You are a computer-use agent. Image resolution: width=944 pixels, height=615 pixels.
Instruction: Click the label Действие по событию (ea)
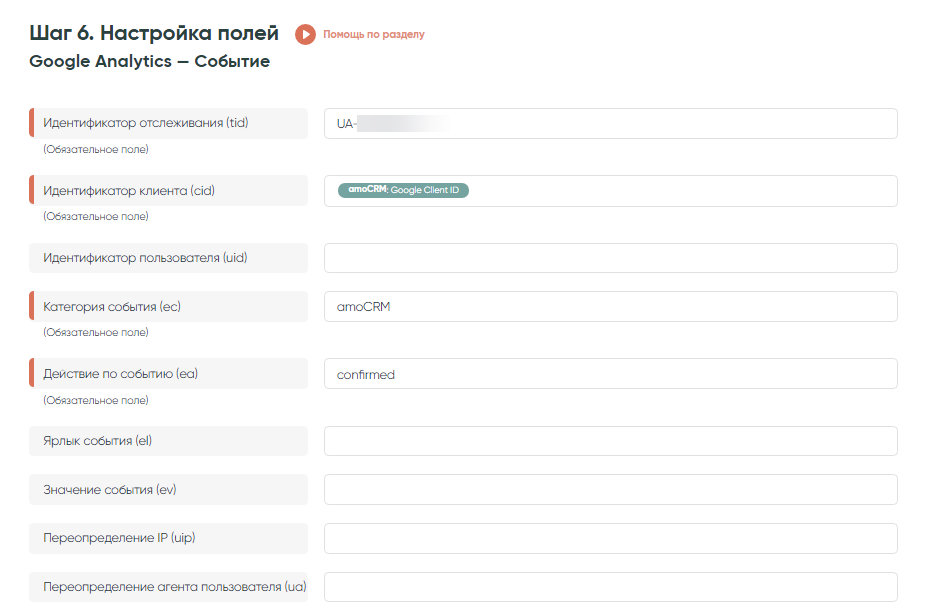[120, 374]
